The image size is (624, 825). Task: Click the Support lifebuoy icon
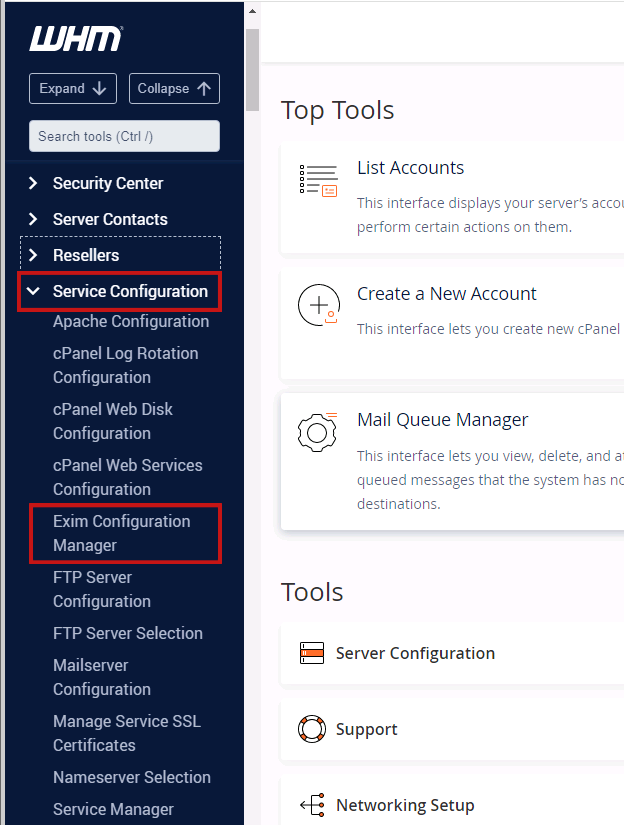311,729
